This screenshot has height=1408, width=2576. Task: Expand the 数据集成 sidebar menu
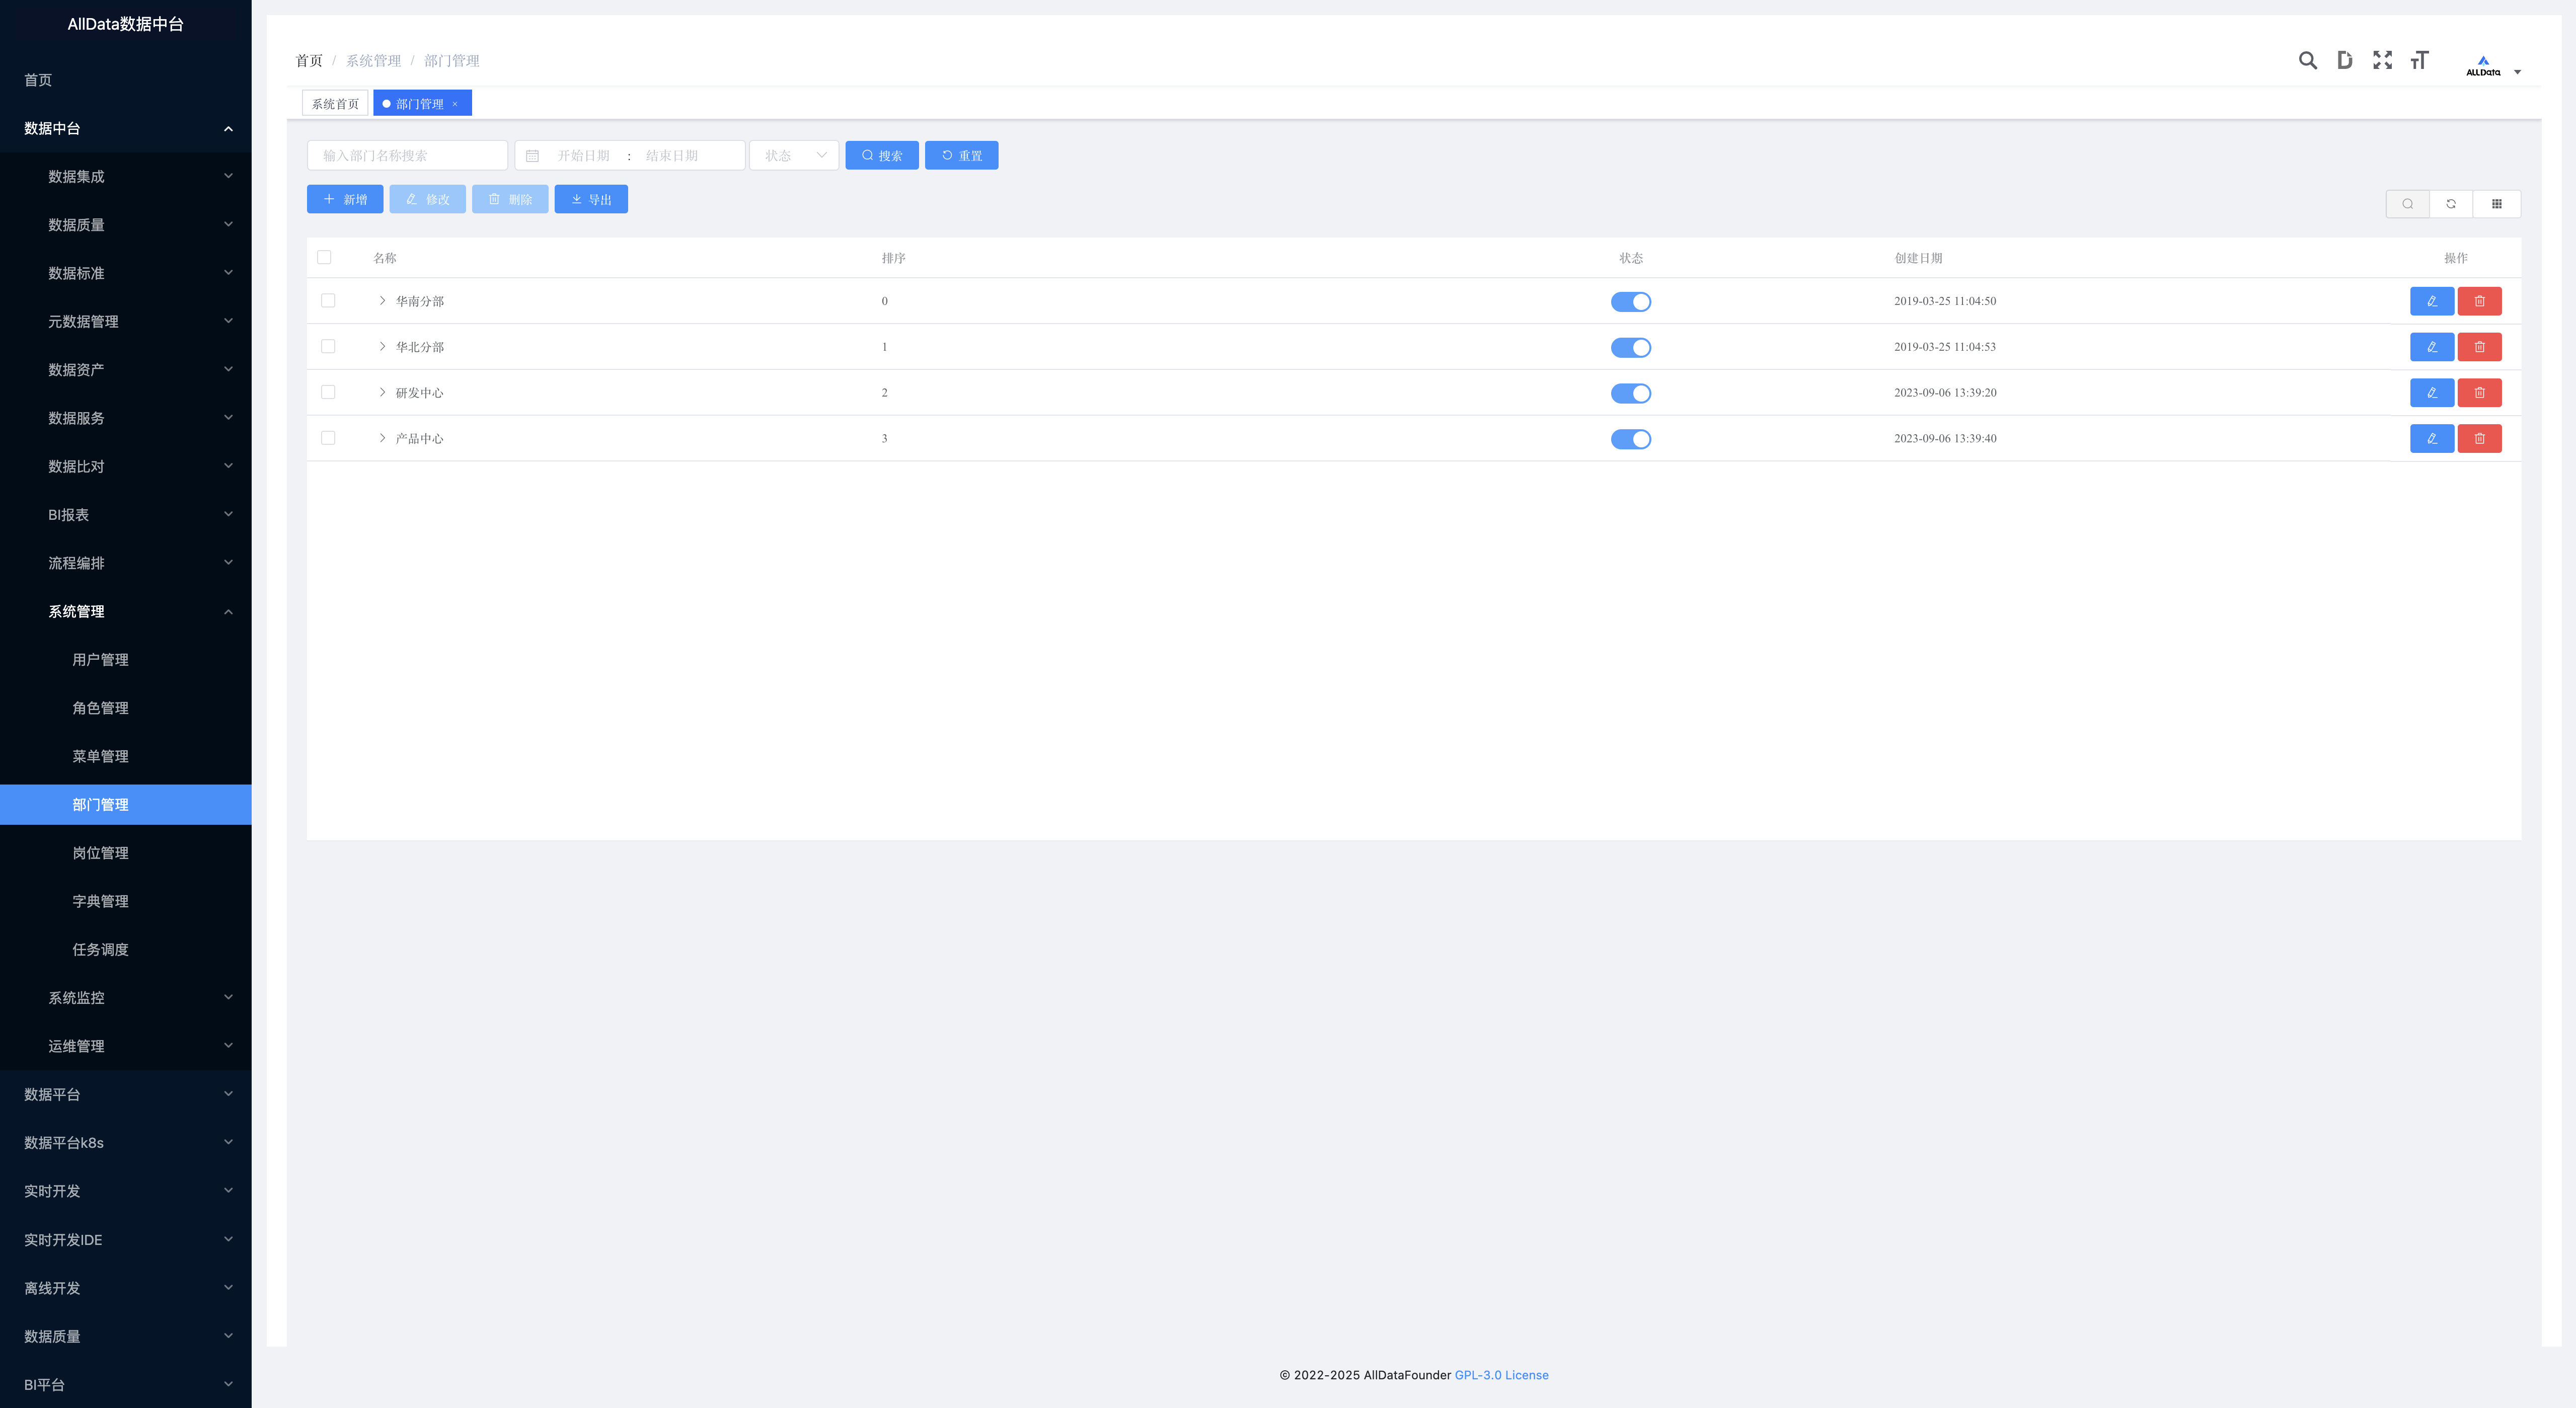coord(126,177)
